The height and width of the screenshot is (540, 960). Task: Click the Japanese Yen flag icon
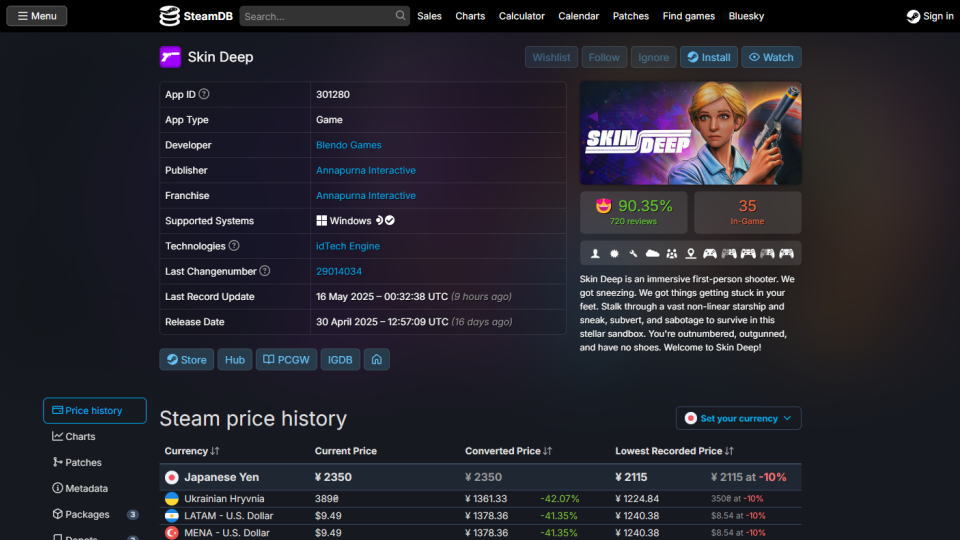[172, 477]
